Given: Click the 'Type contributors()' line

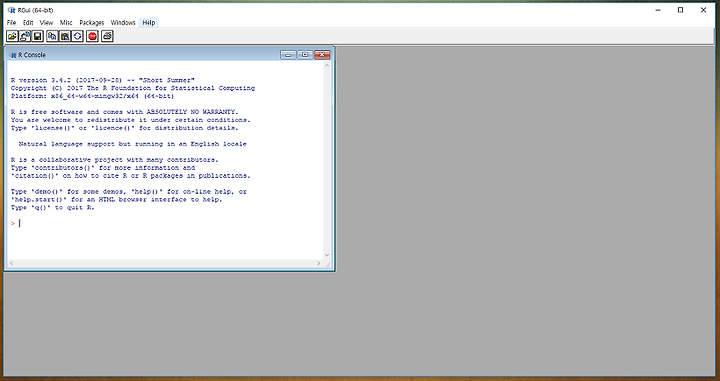Looking at the screenshot, I should click(103, 168).
